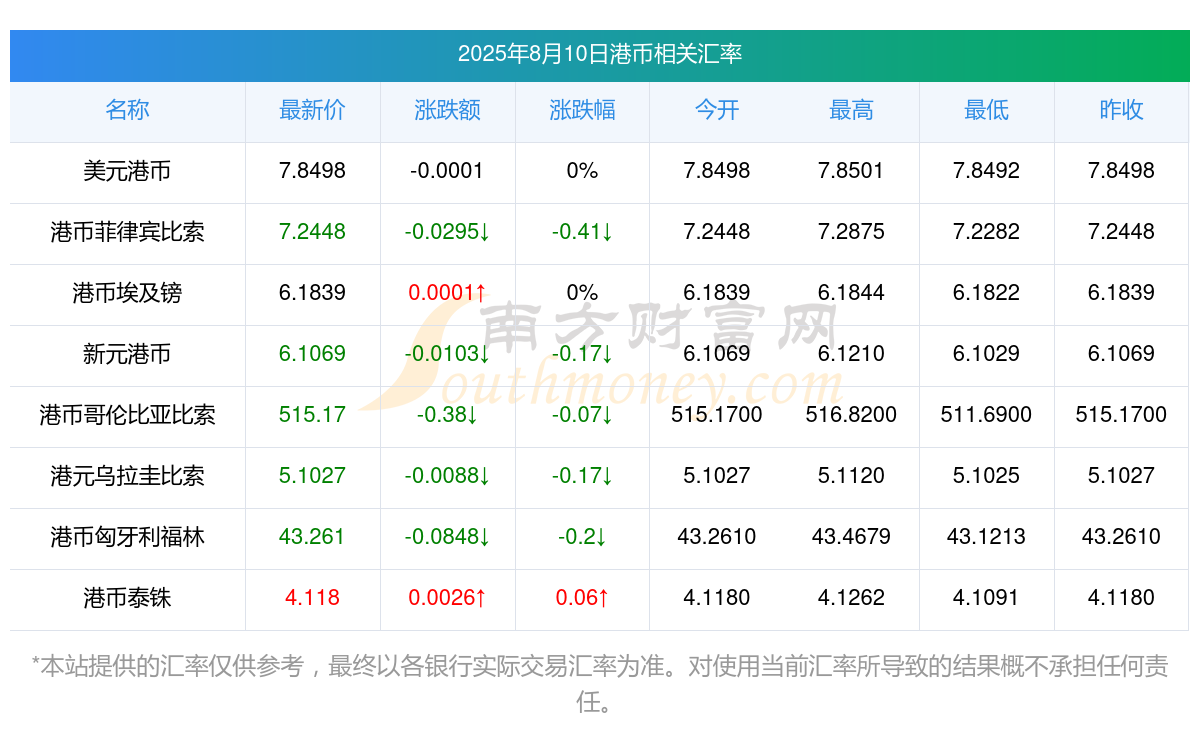Click the 港币哥伦比亚比索 previous close 515.1700

pyautogui.click(x=1121, y=415)
